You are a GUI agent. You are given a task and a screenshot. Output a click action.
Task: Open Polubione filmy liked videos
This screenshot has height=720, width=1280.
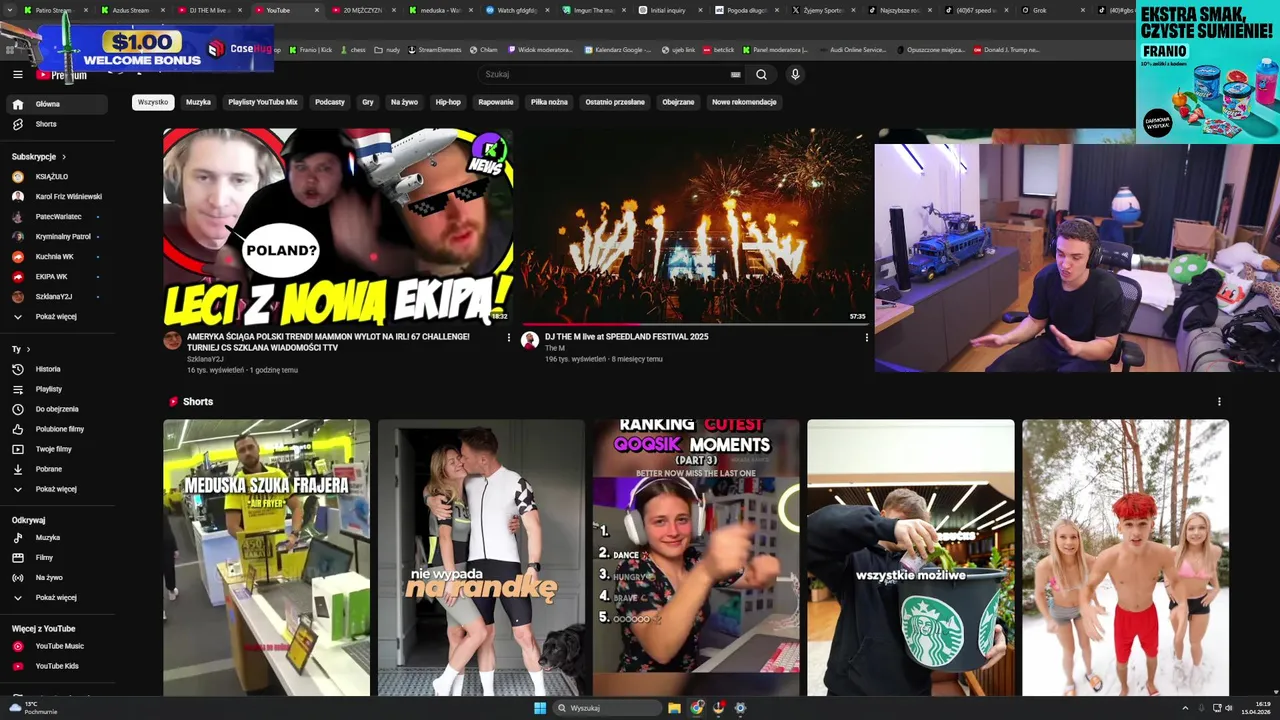pos(58,429)
